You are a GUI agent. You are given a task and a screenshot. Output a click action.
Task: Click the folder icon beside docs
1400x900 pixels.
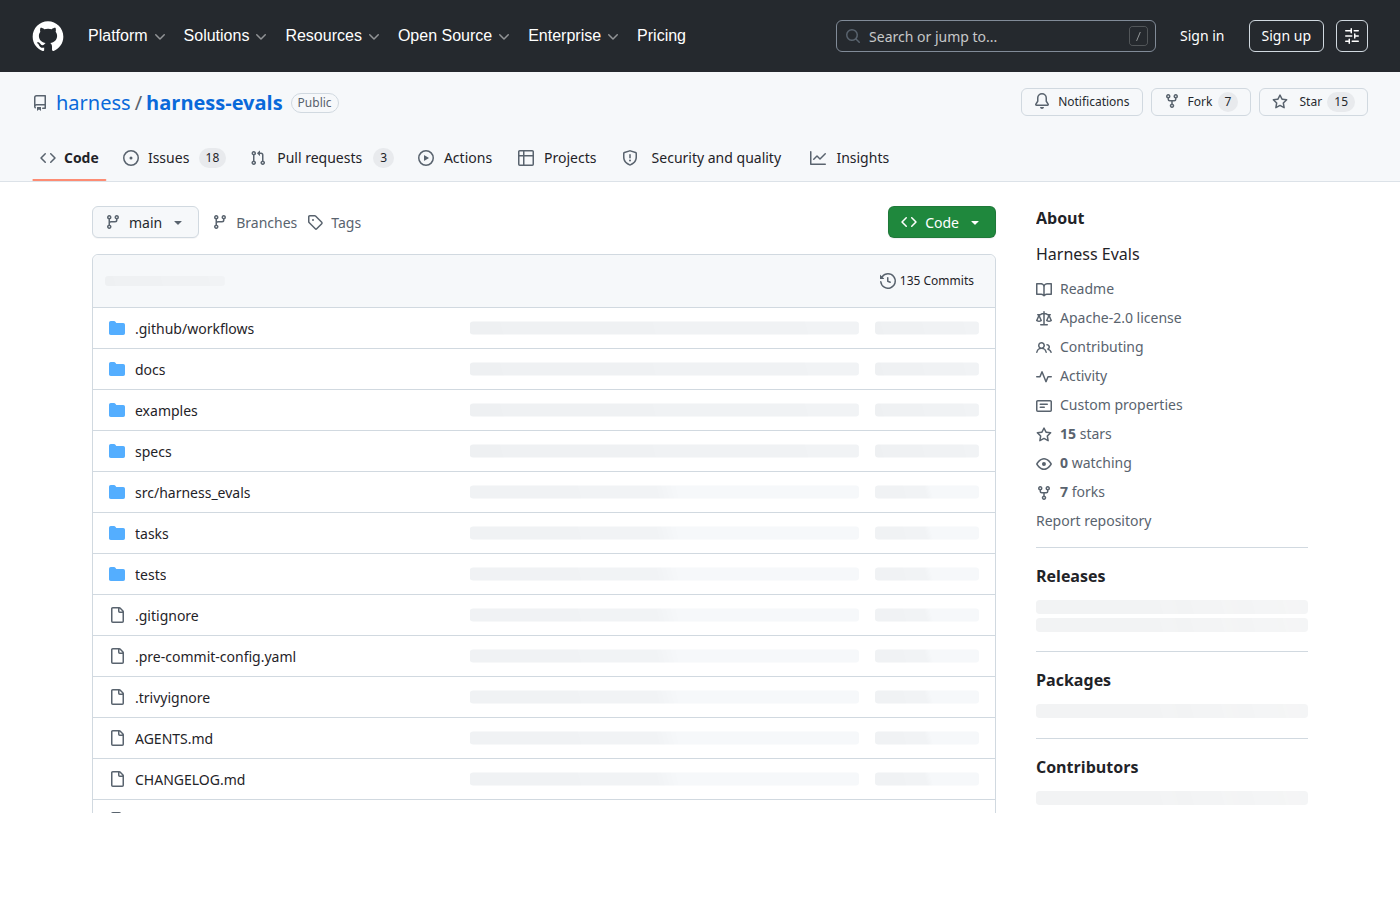point(117,369)
